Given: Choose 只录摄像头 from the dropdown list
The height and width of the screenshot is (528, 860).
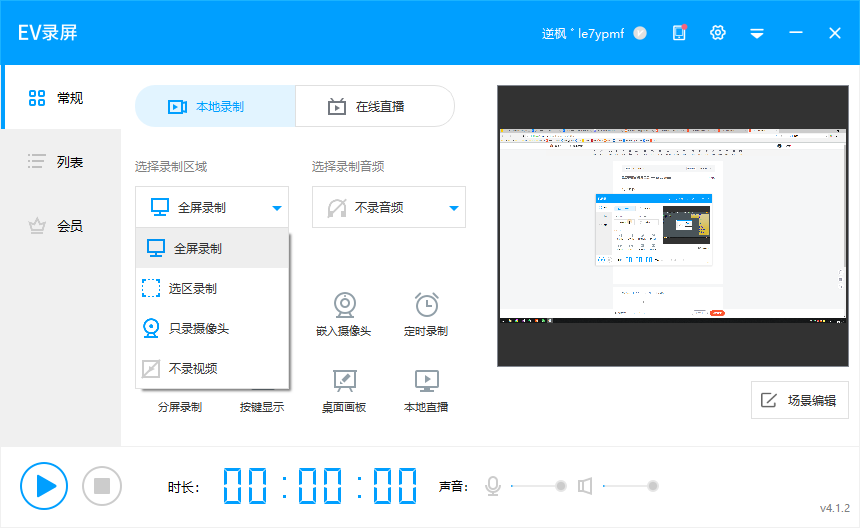Looking at the screenshot, I should 212,328.
